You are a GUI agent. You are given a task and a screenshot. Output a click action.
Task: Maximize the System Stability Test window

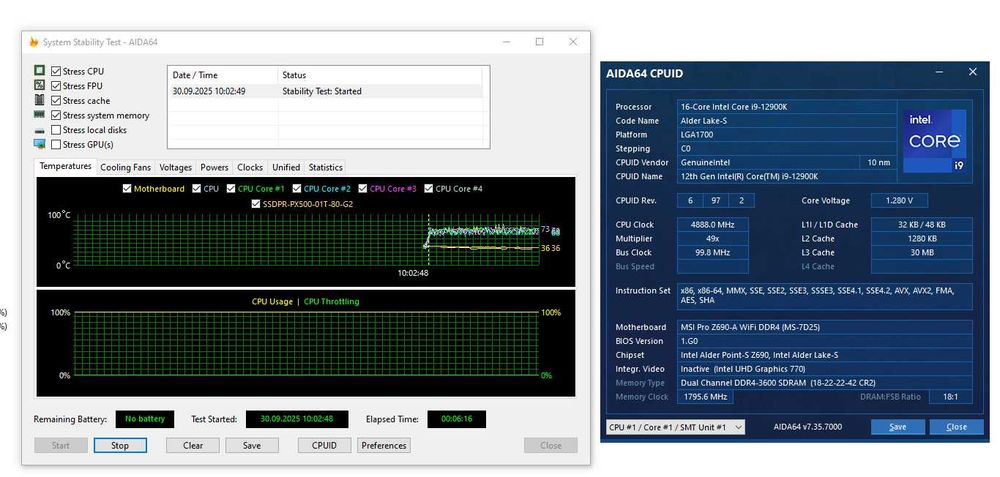click(540, 42)
